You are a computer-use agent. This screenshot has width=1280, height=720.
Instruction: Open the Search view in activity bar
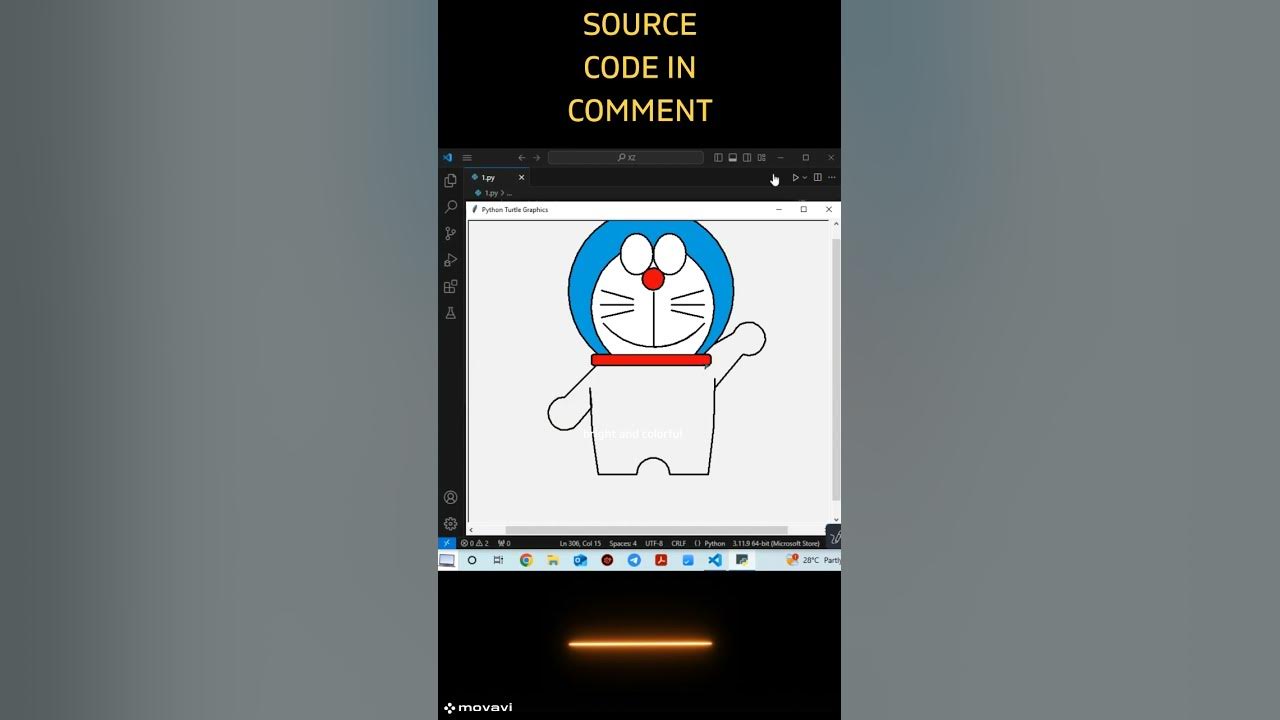450,207
